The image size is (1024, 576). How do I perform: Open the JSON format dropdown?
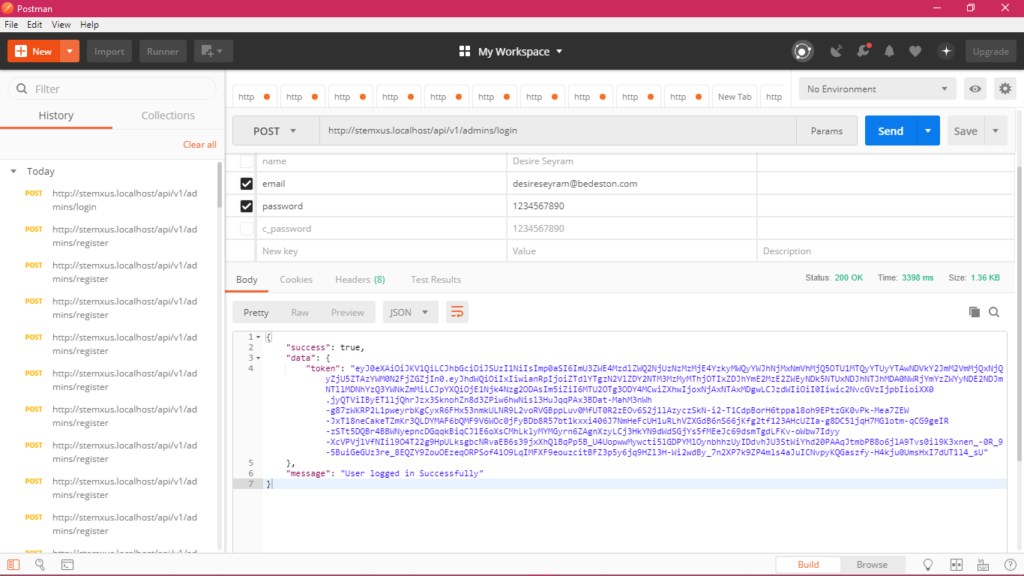pos(409,312)
